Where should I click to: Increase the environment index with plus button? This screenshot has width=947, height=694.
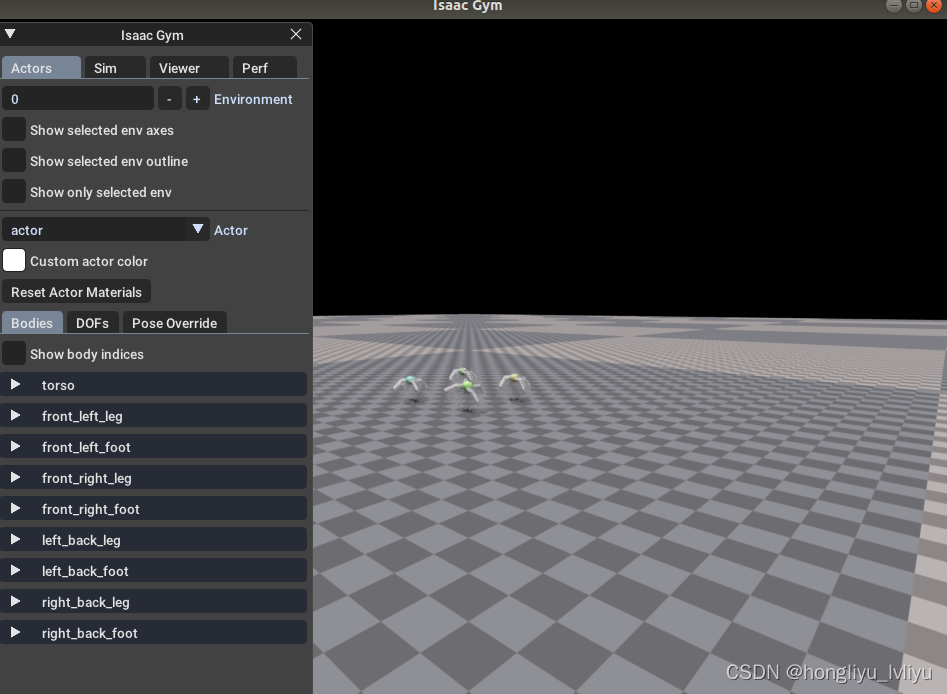197,98
